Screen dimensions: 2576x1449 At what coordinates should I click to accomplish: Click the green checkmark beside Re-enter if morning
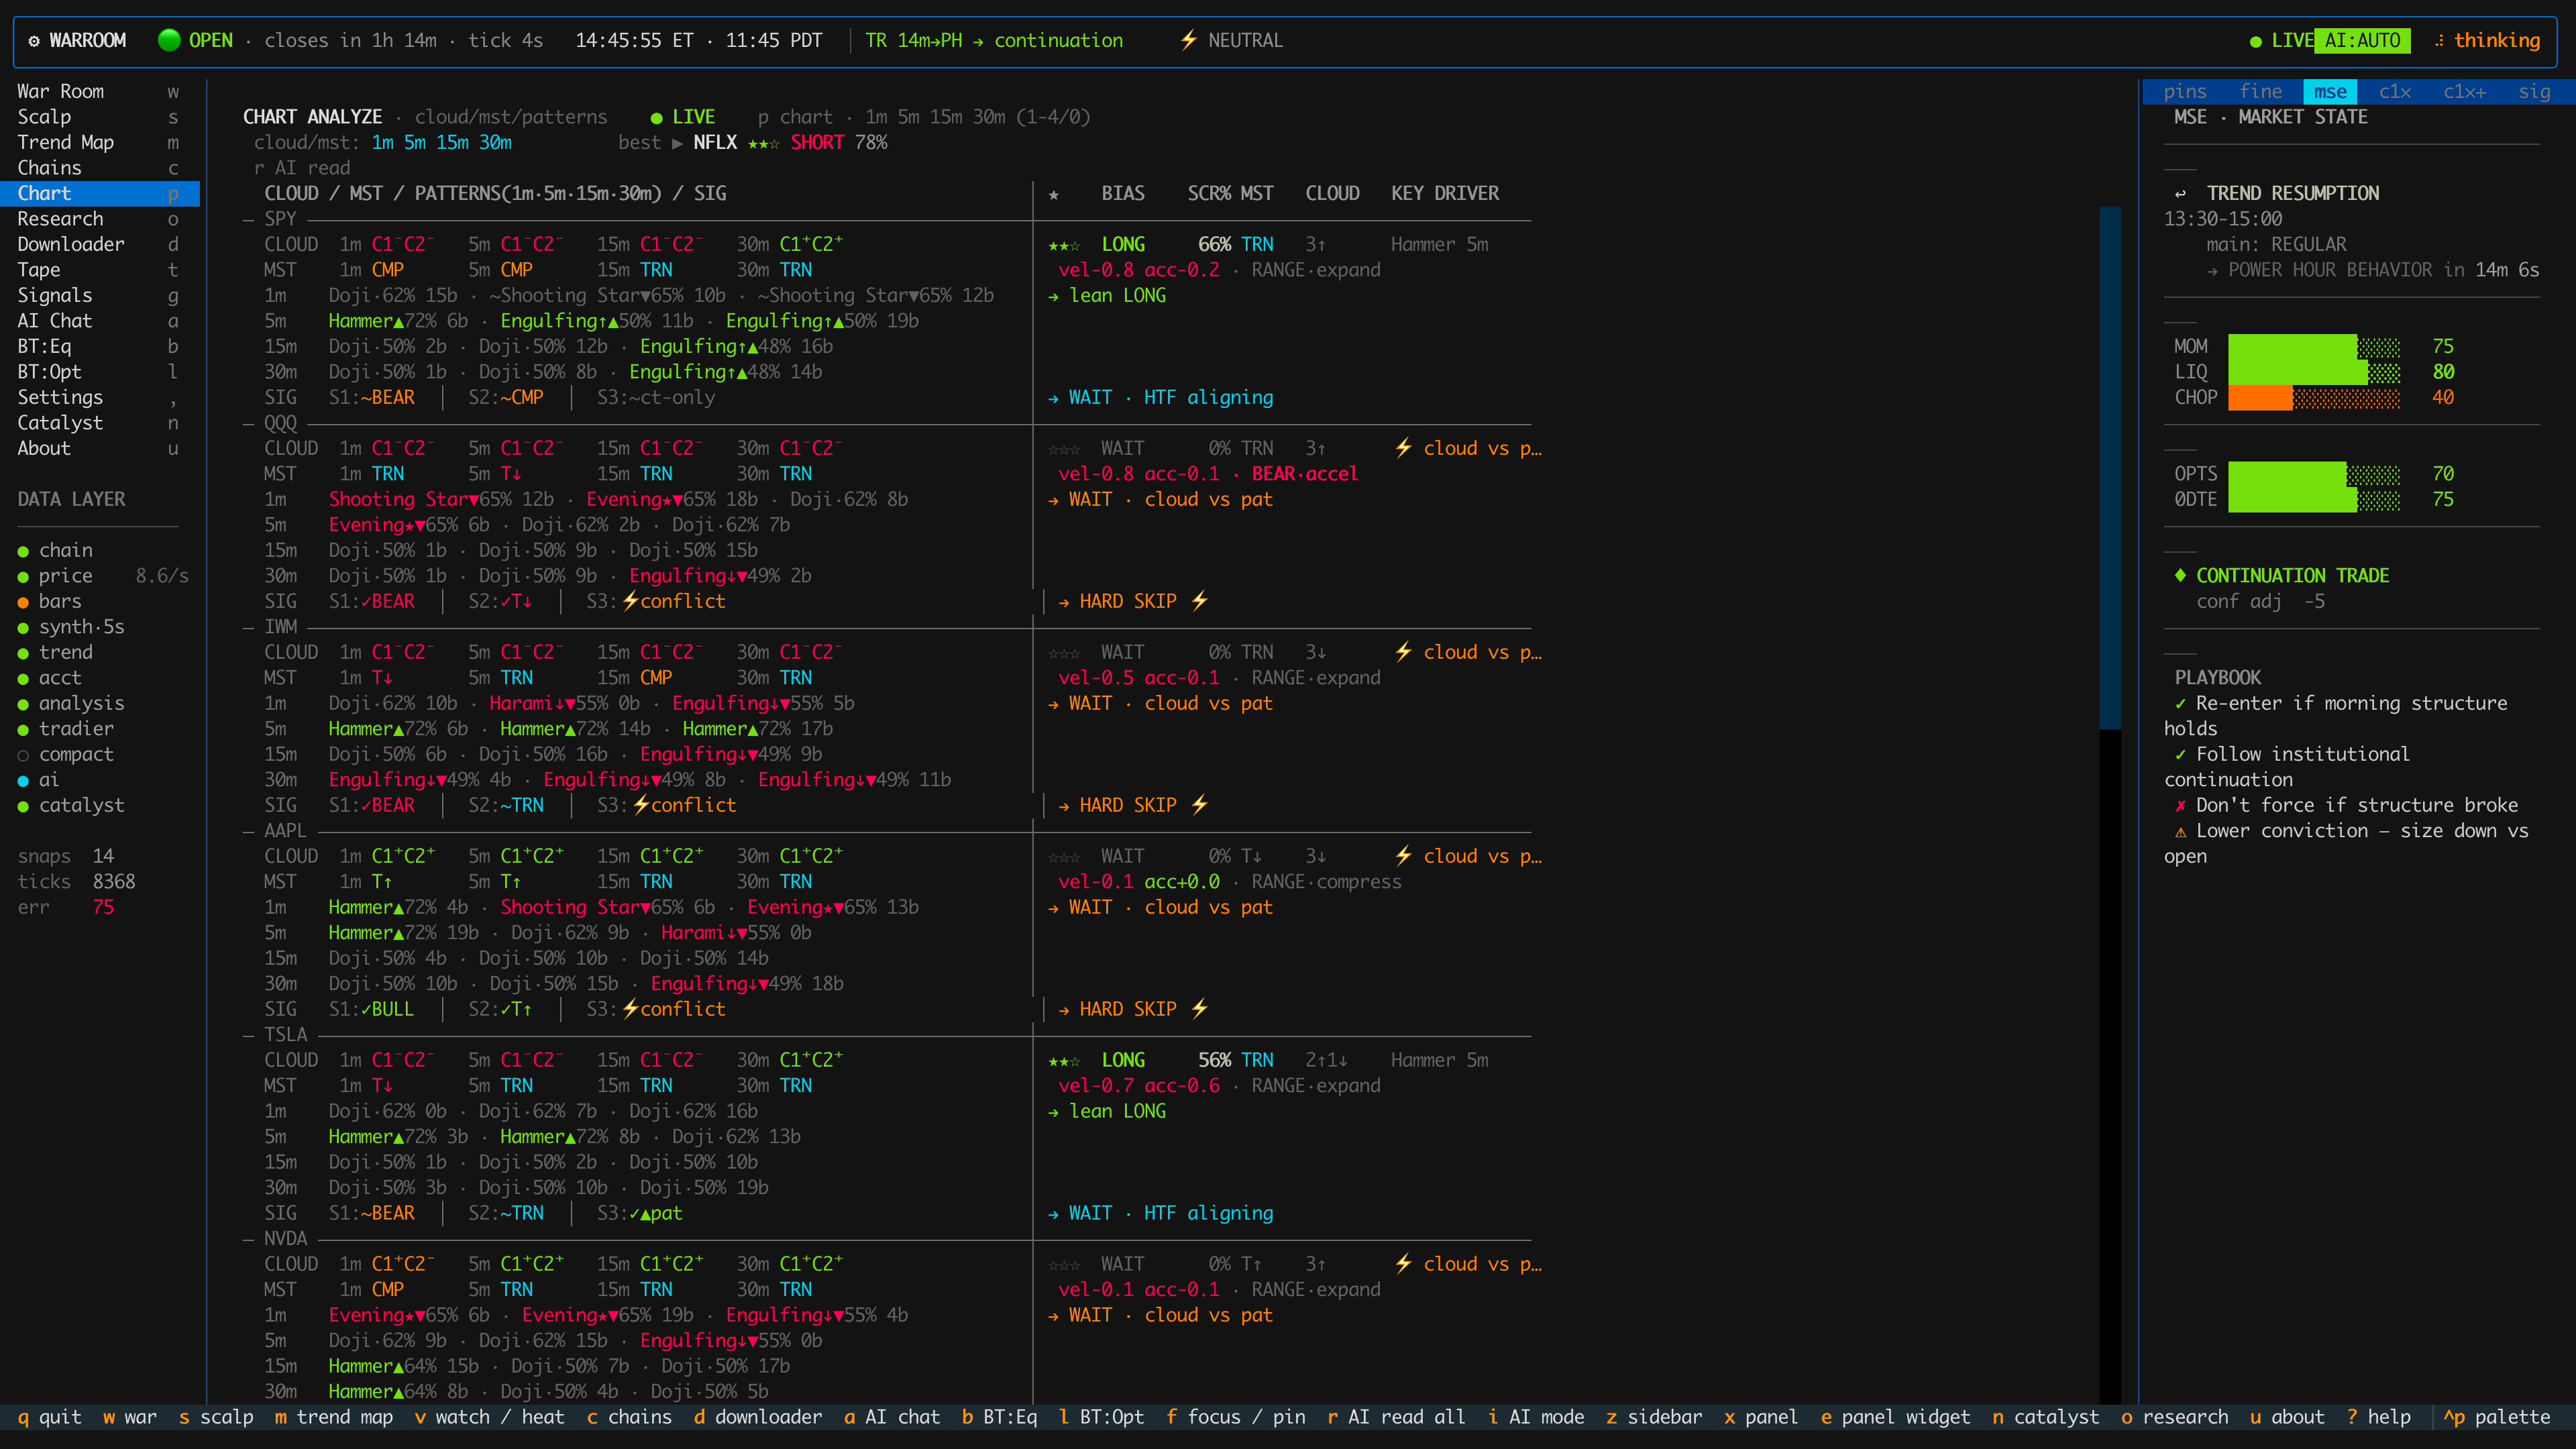(x=2181, y=704)
